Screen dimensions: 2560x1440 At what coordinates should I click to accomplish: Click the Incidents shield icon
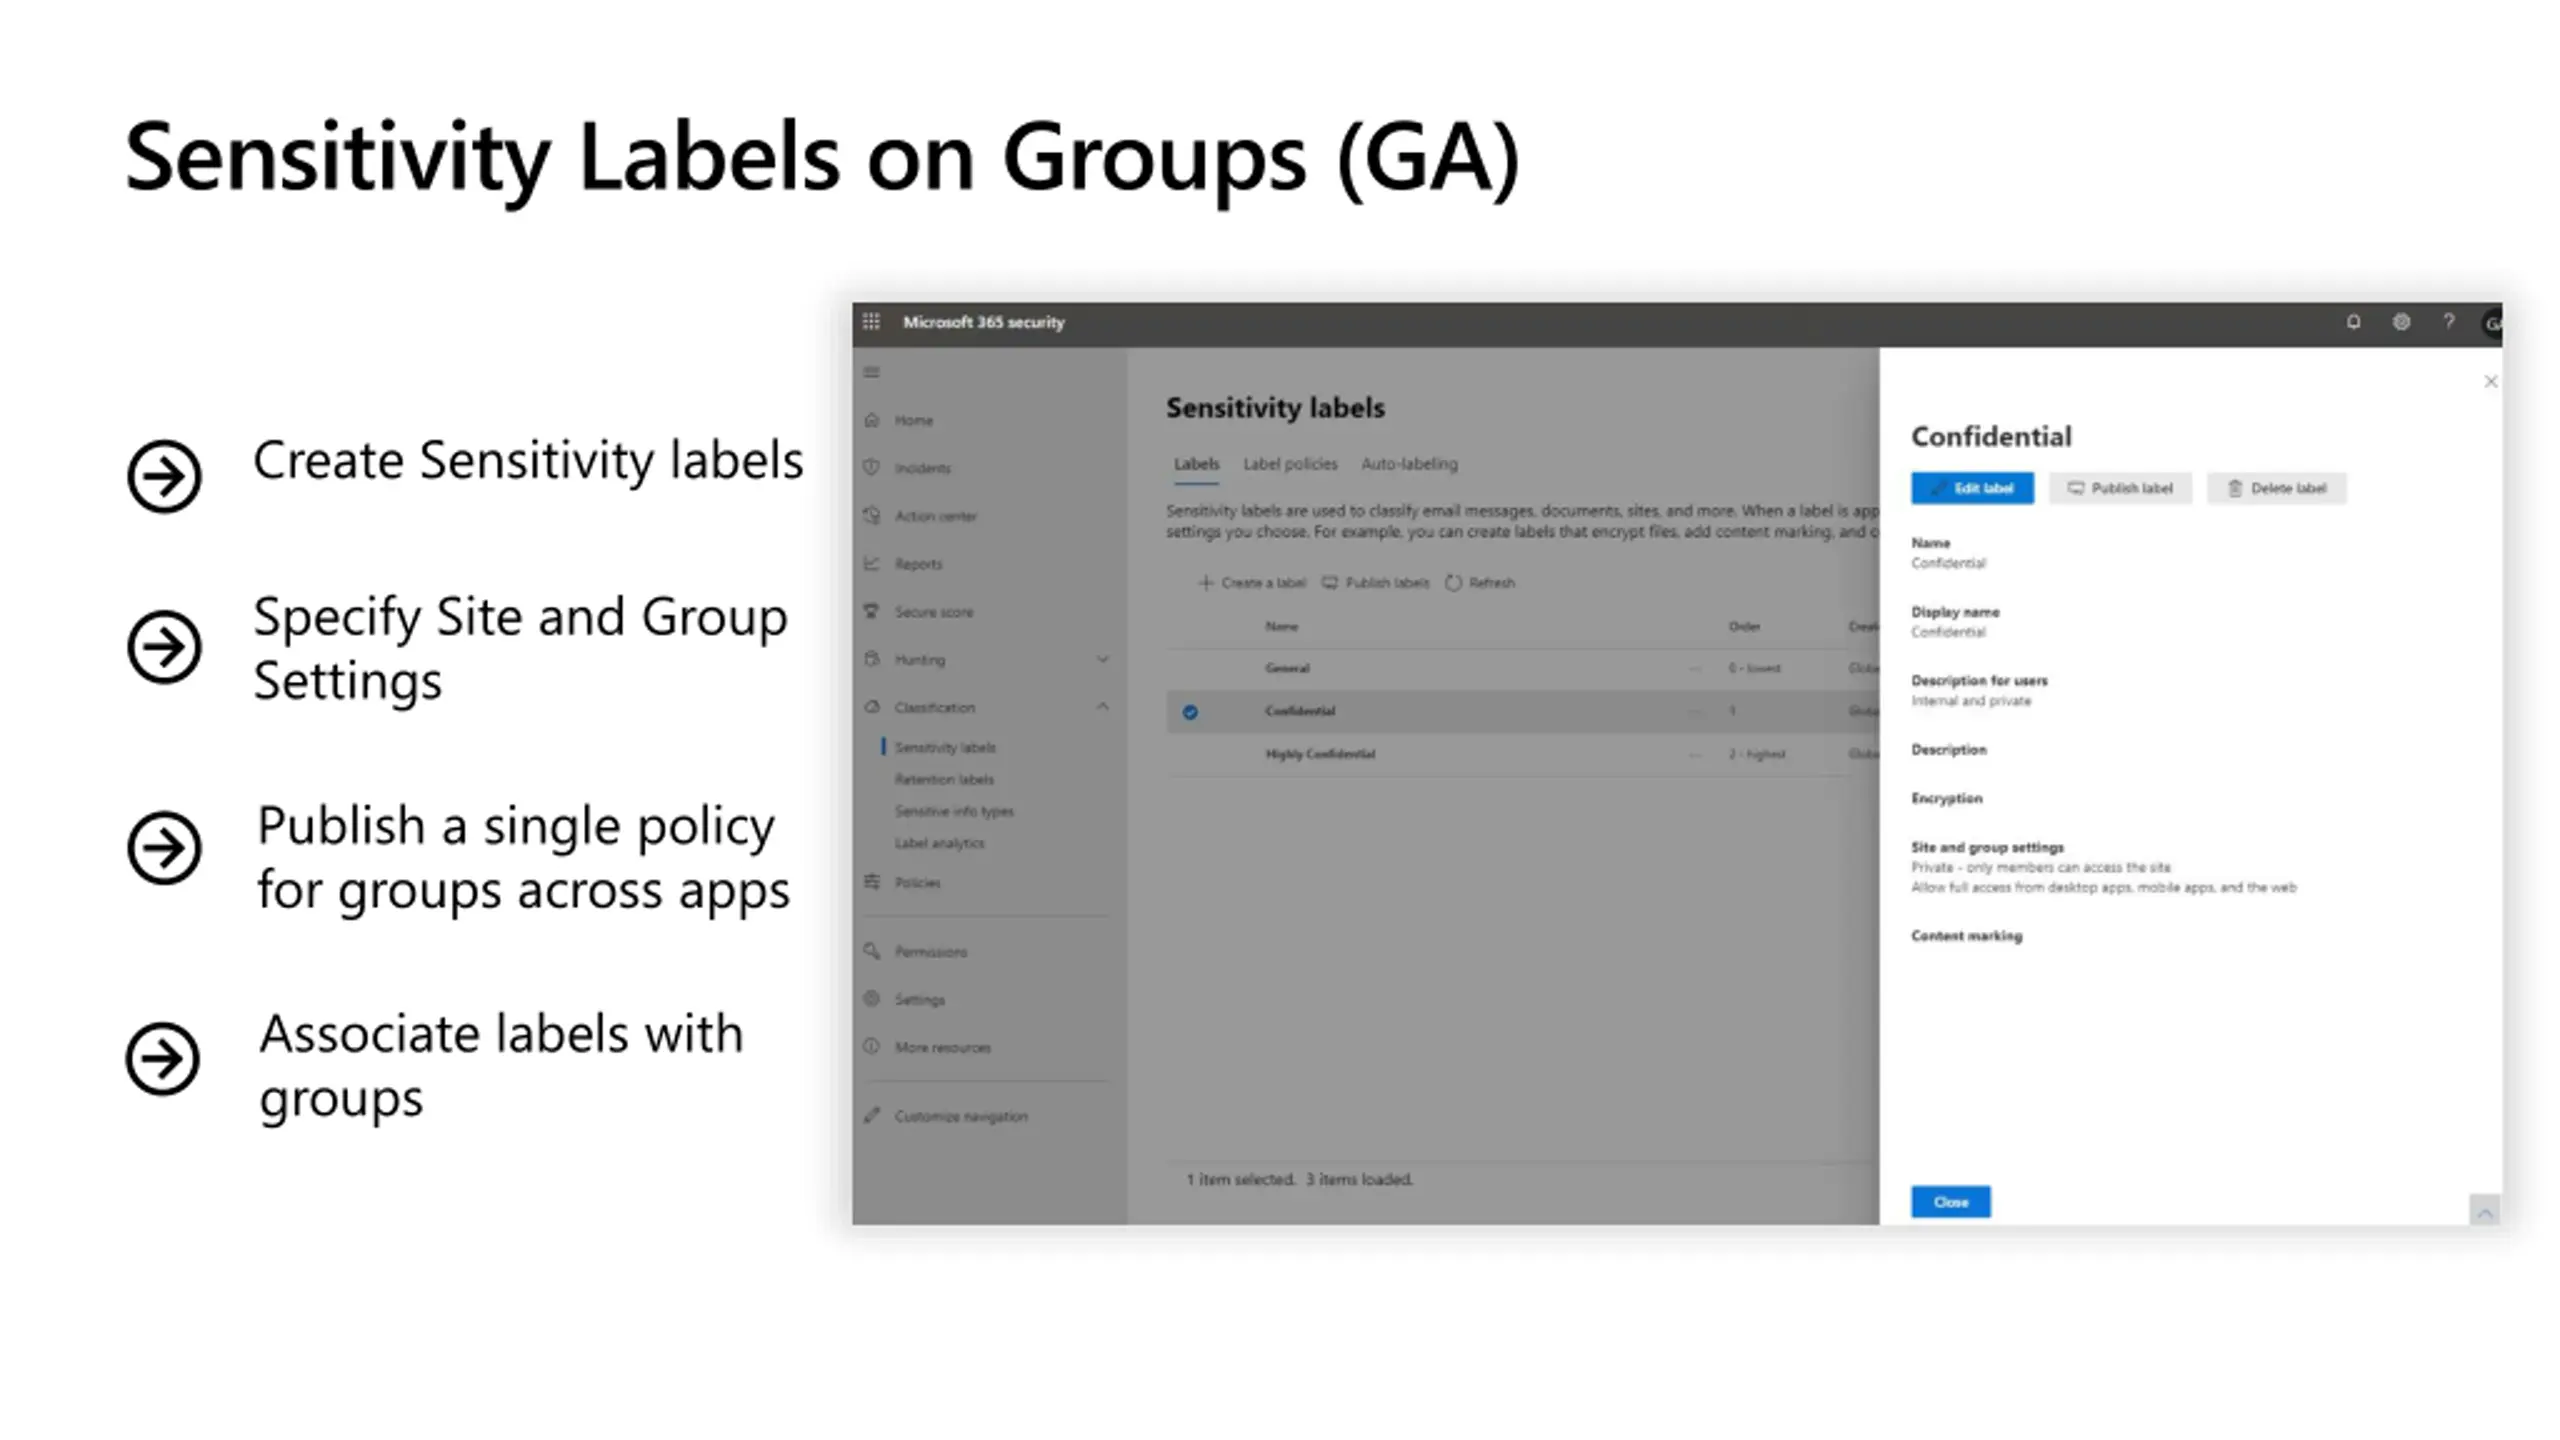[x=872, y=468]
